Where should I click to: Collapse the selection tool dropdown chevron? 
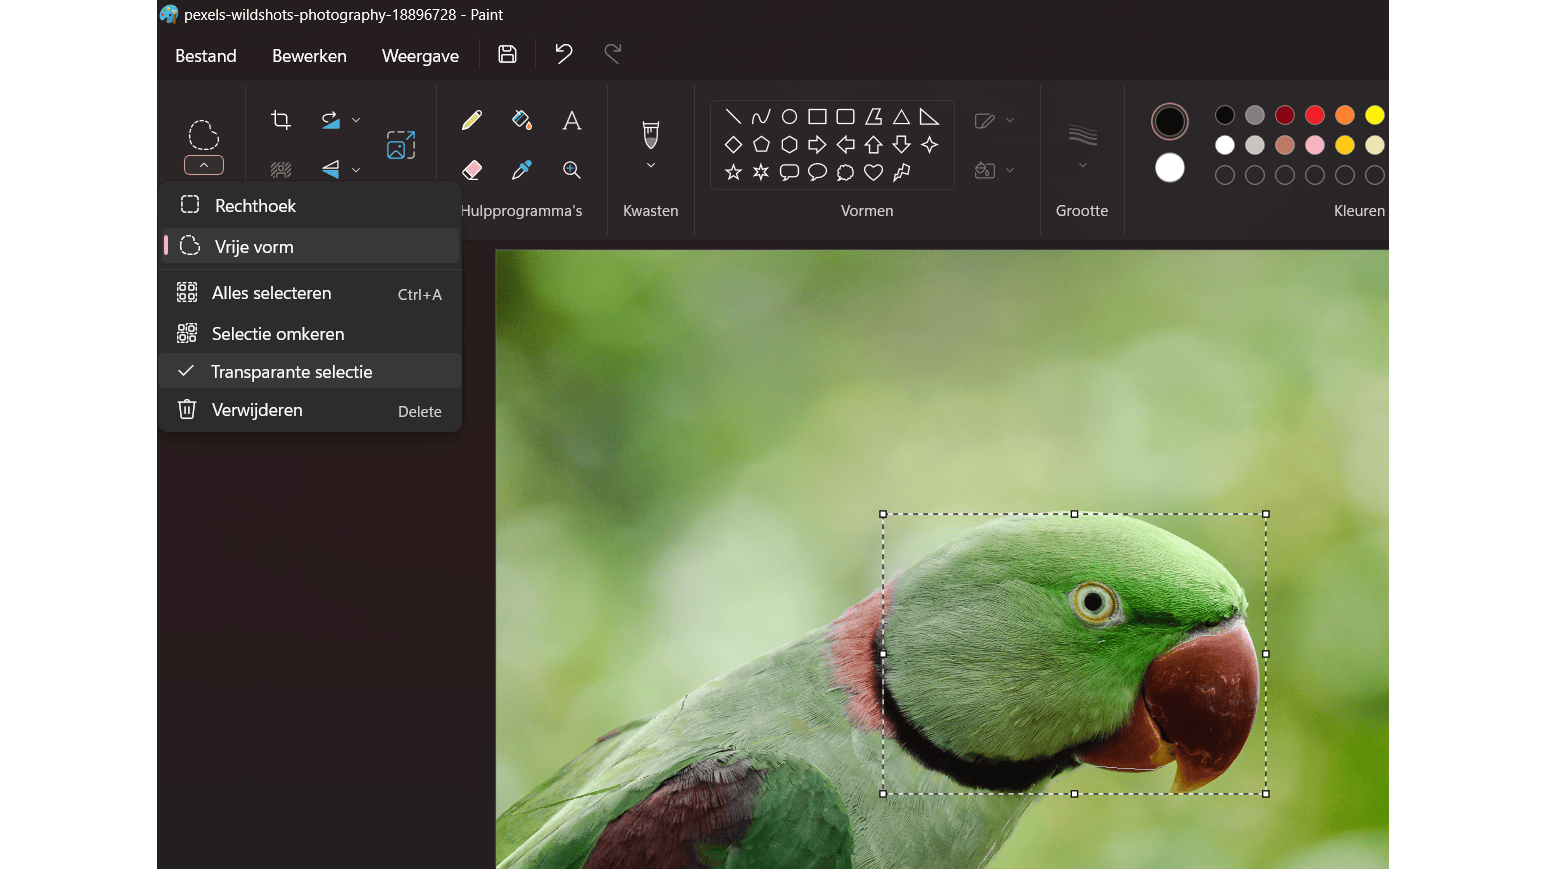click(x=204, y=166)
